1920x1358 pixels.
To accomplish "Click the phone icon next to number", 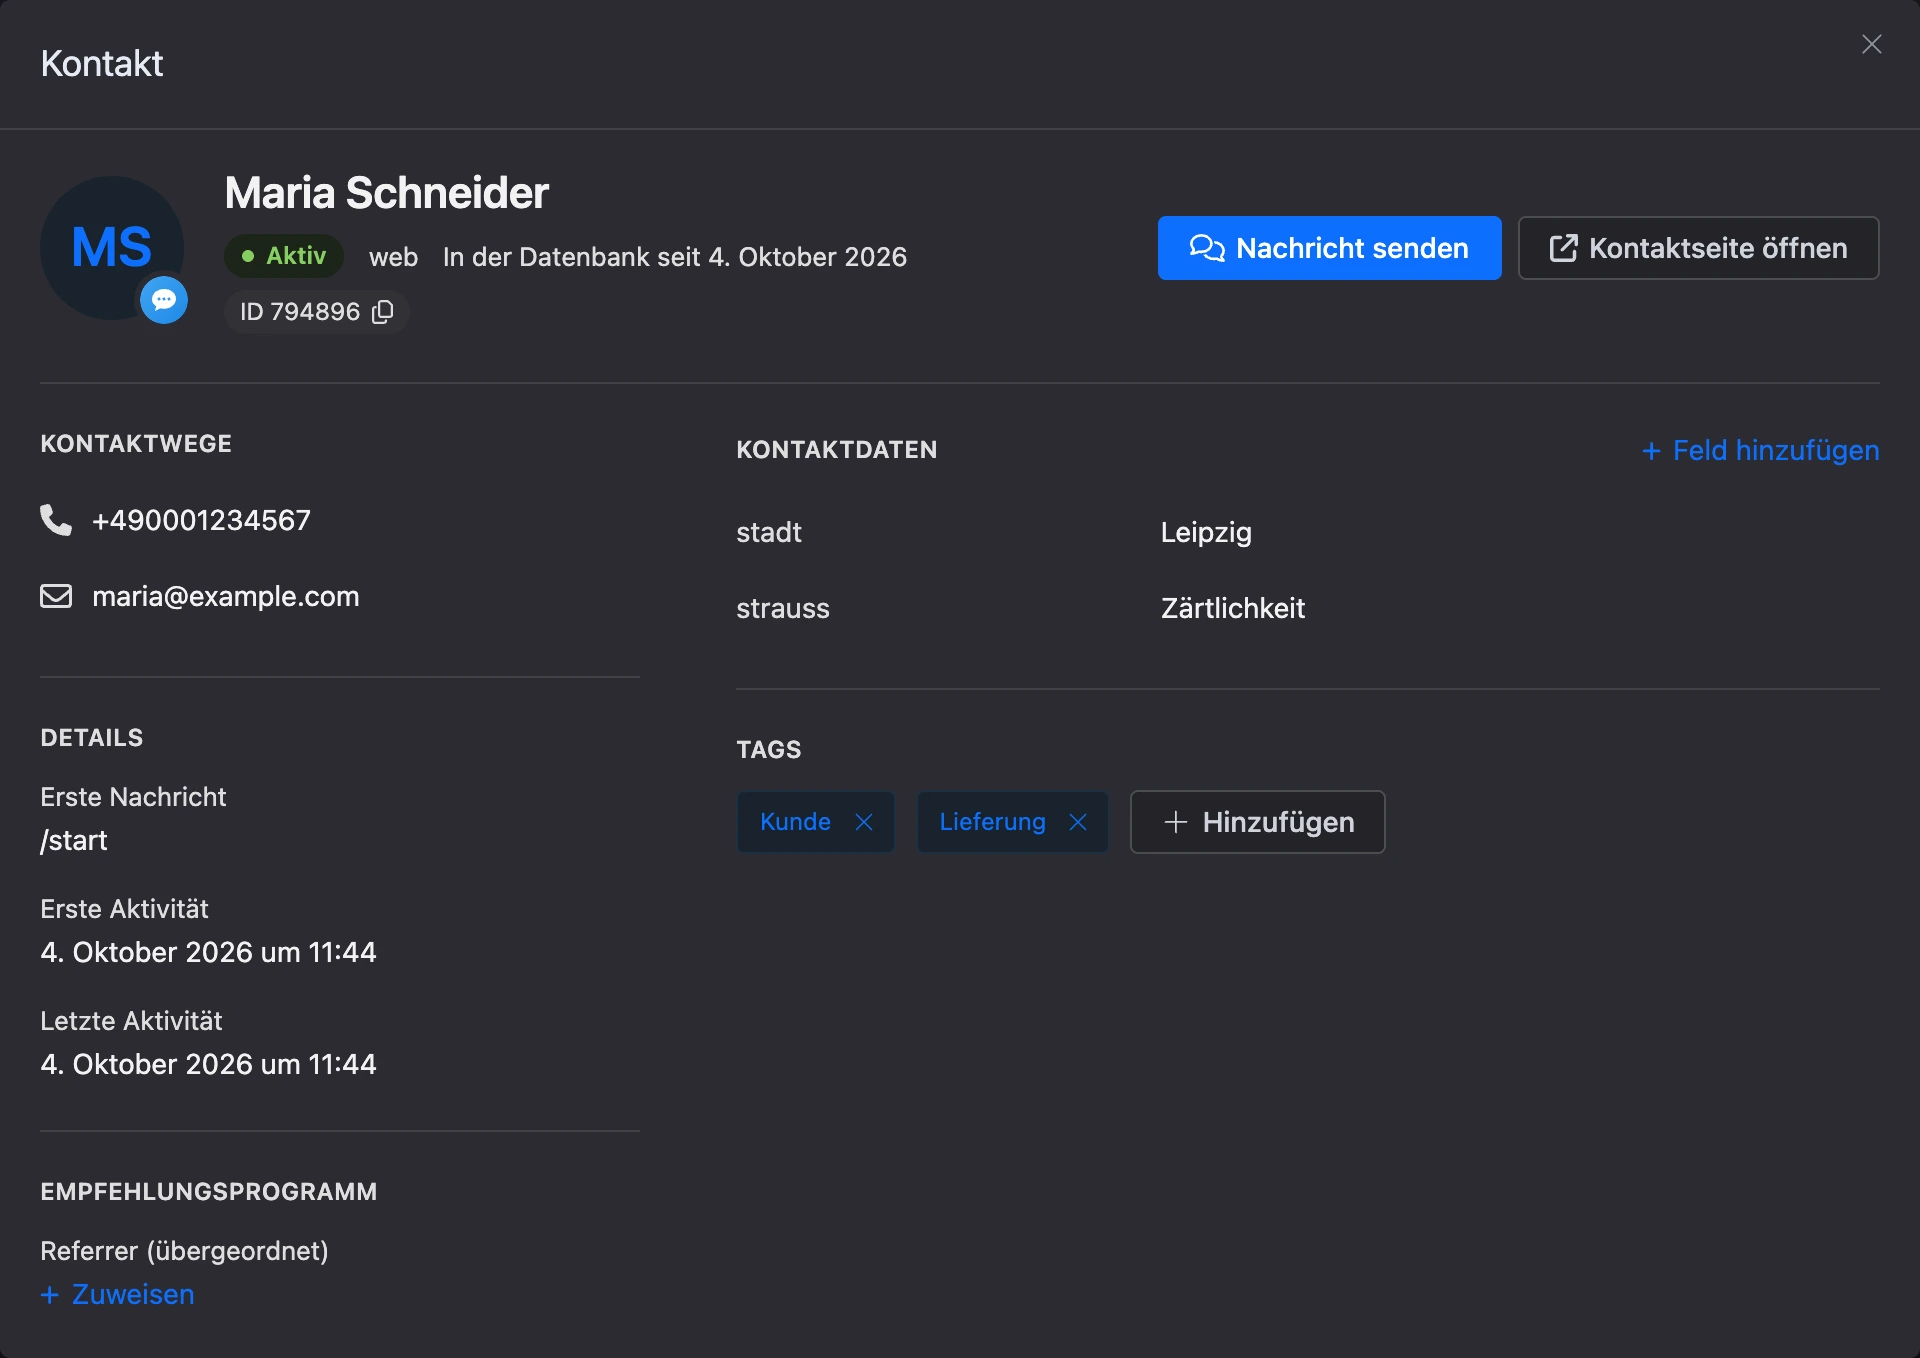I will pyautogui.click(x=55, y=520).
